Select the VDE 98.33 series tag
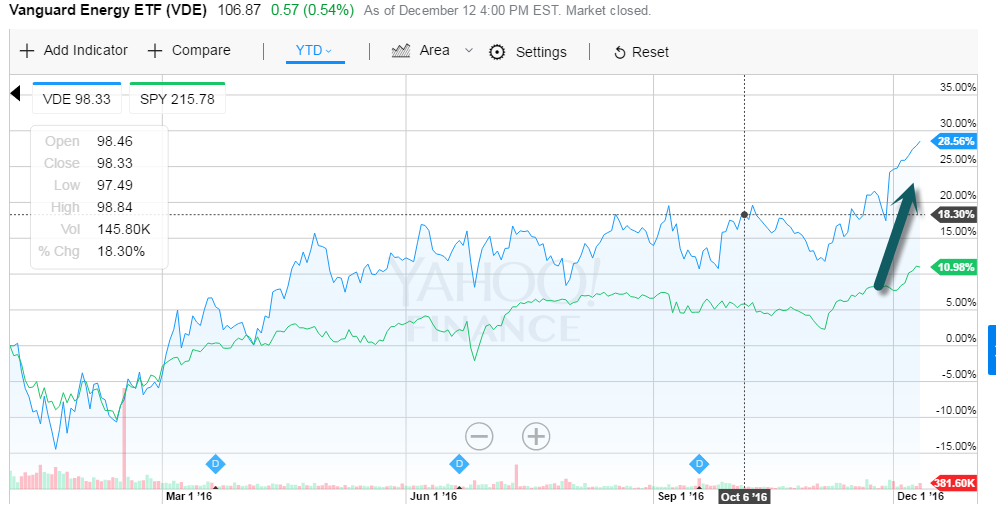The height and width of the screenshot is (519, 996). tap(77, 98)
